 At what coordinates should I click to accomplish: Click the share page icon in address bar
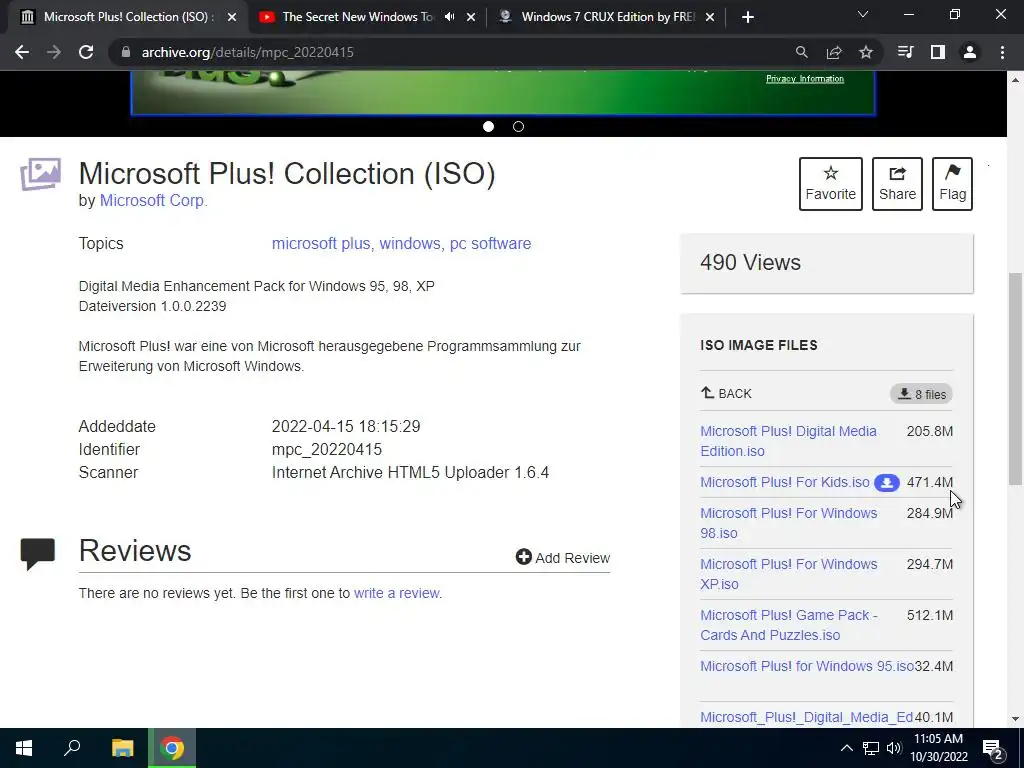(x=834, y=52)
